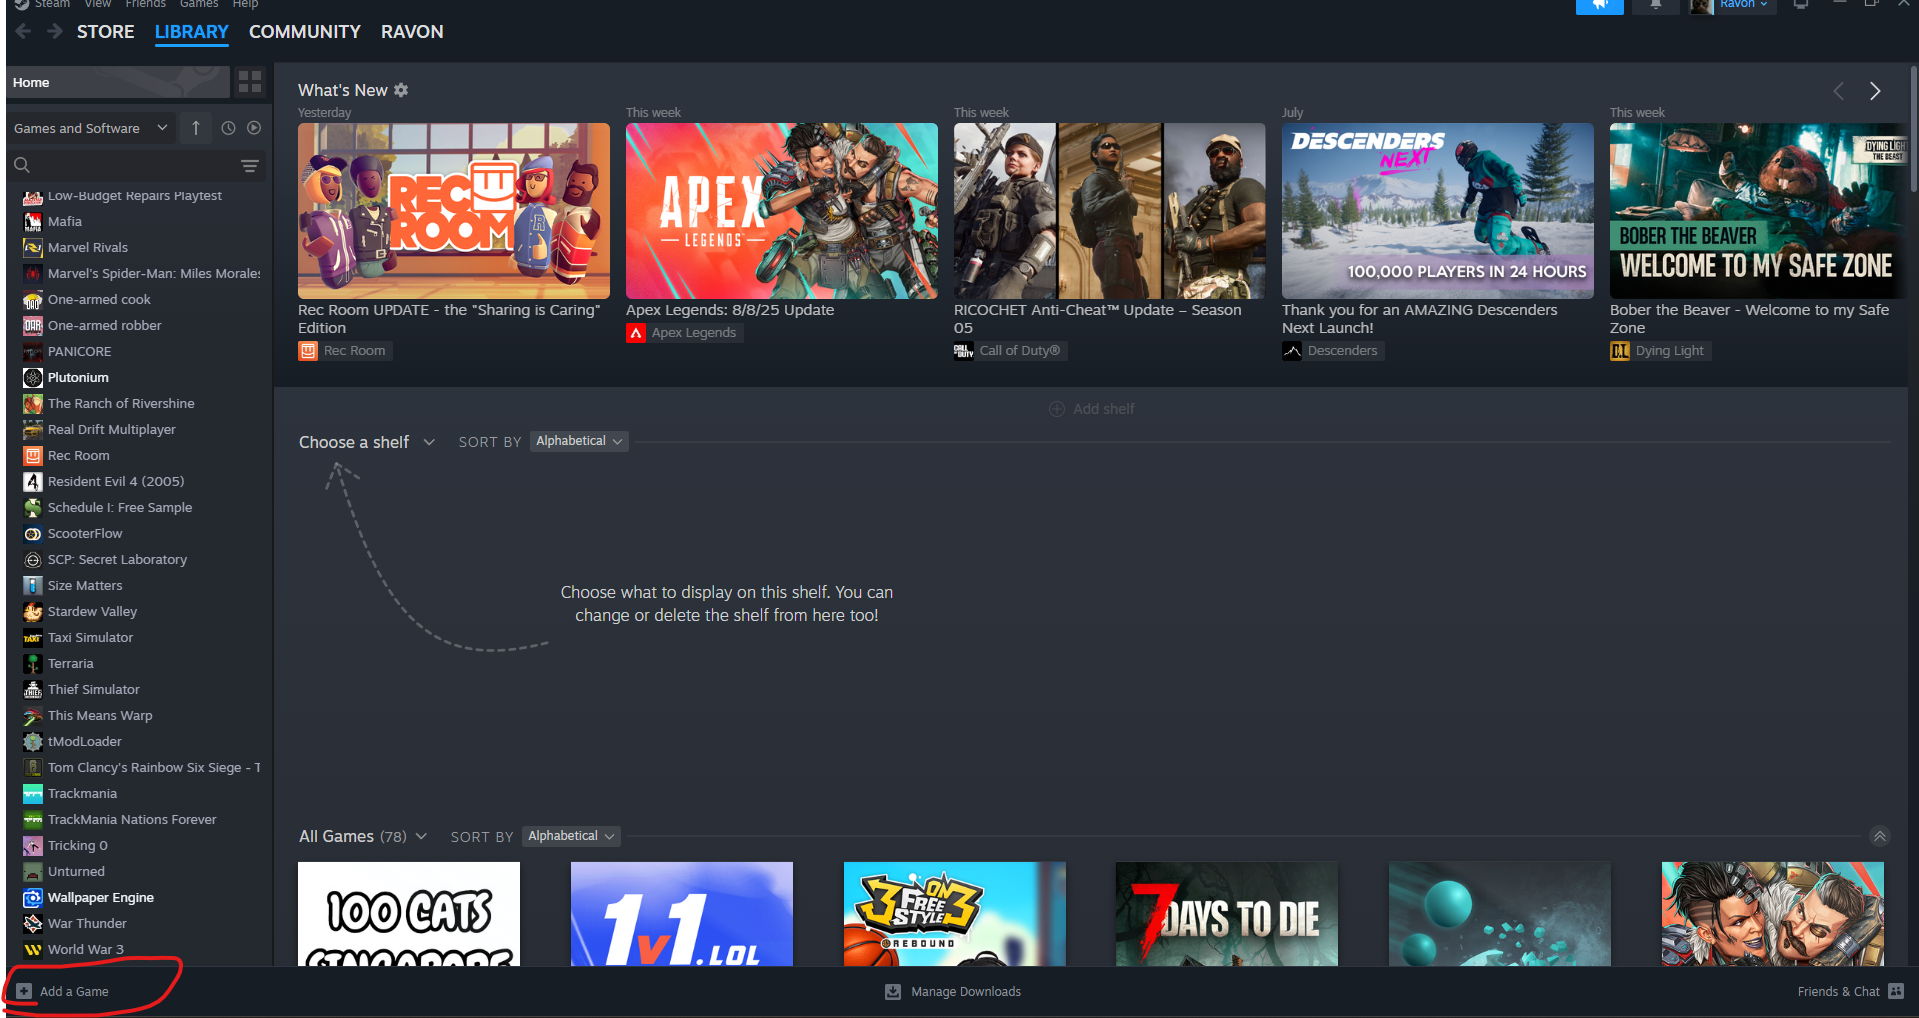Open Sort By Alphabetical for chosen shelf
The width and height of the screenshot is (1919, 1018).
pos(579,441)
